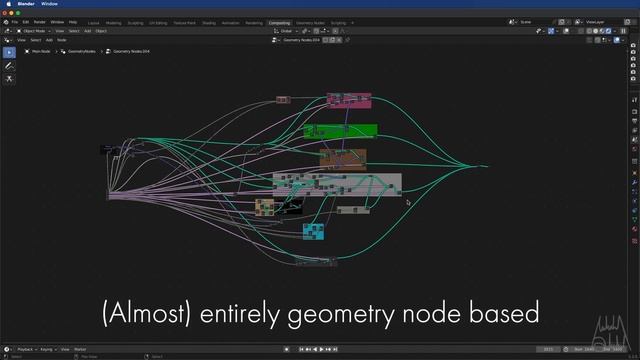640x360 pixels.
Task: Click the Blender logo icon in the top bar
Action: pyautogui.click(x=6, y=22)
